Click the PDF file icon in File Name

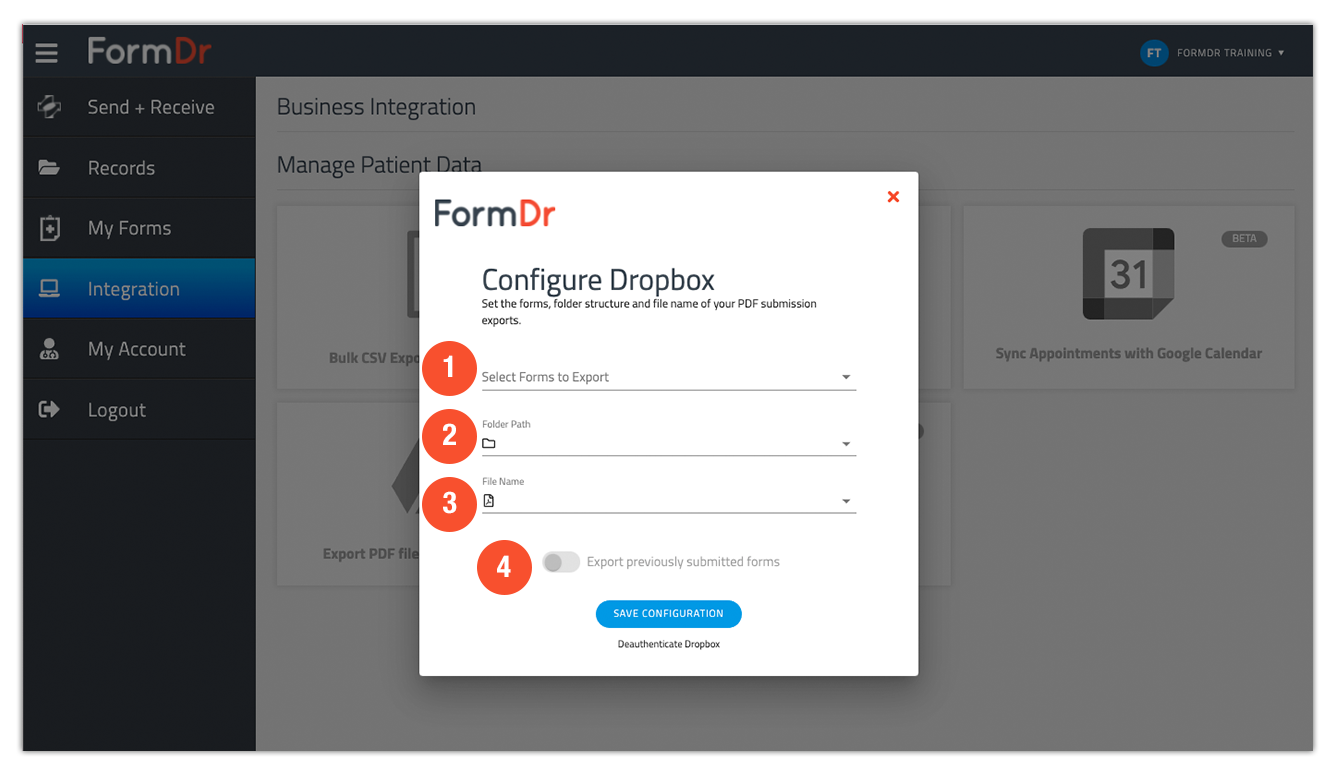click(489, 500)
